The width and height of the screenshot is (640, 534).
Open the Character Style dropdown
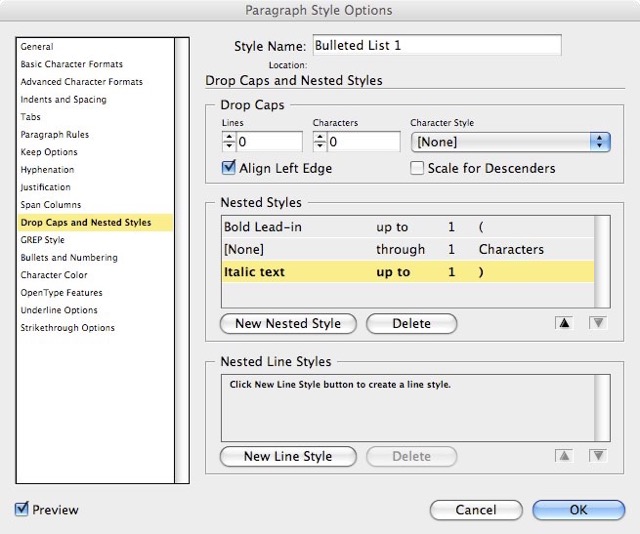tap(510, 142)
